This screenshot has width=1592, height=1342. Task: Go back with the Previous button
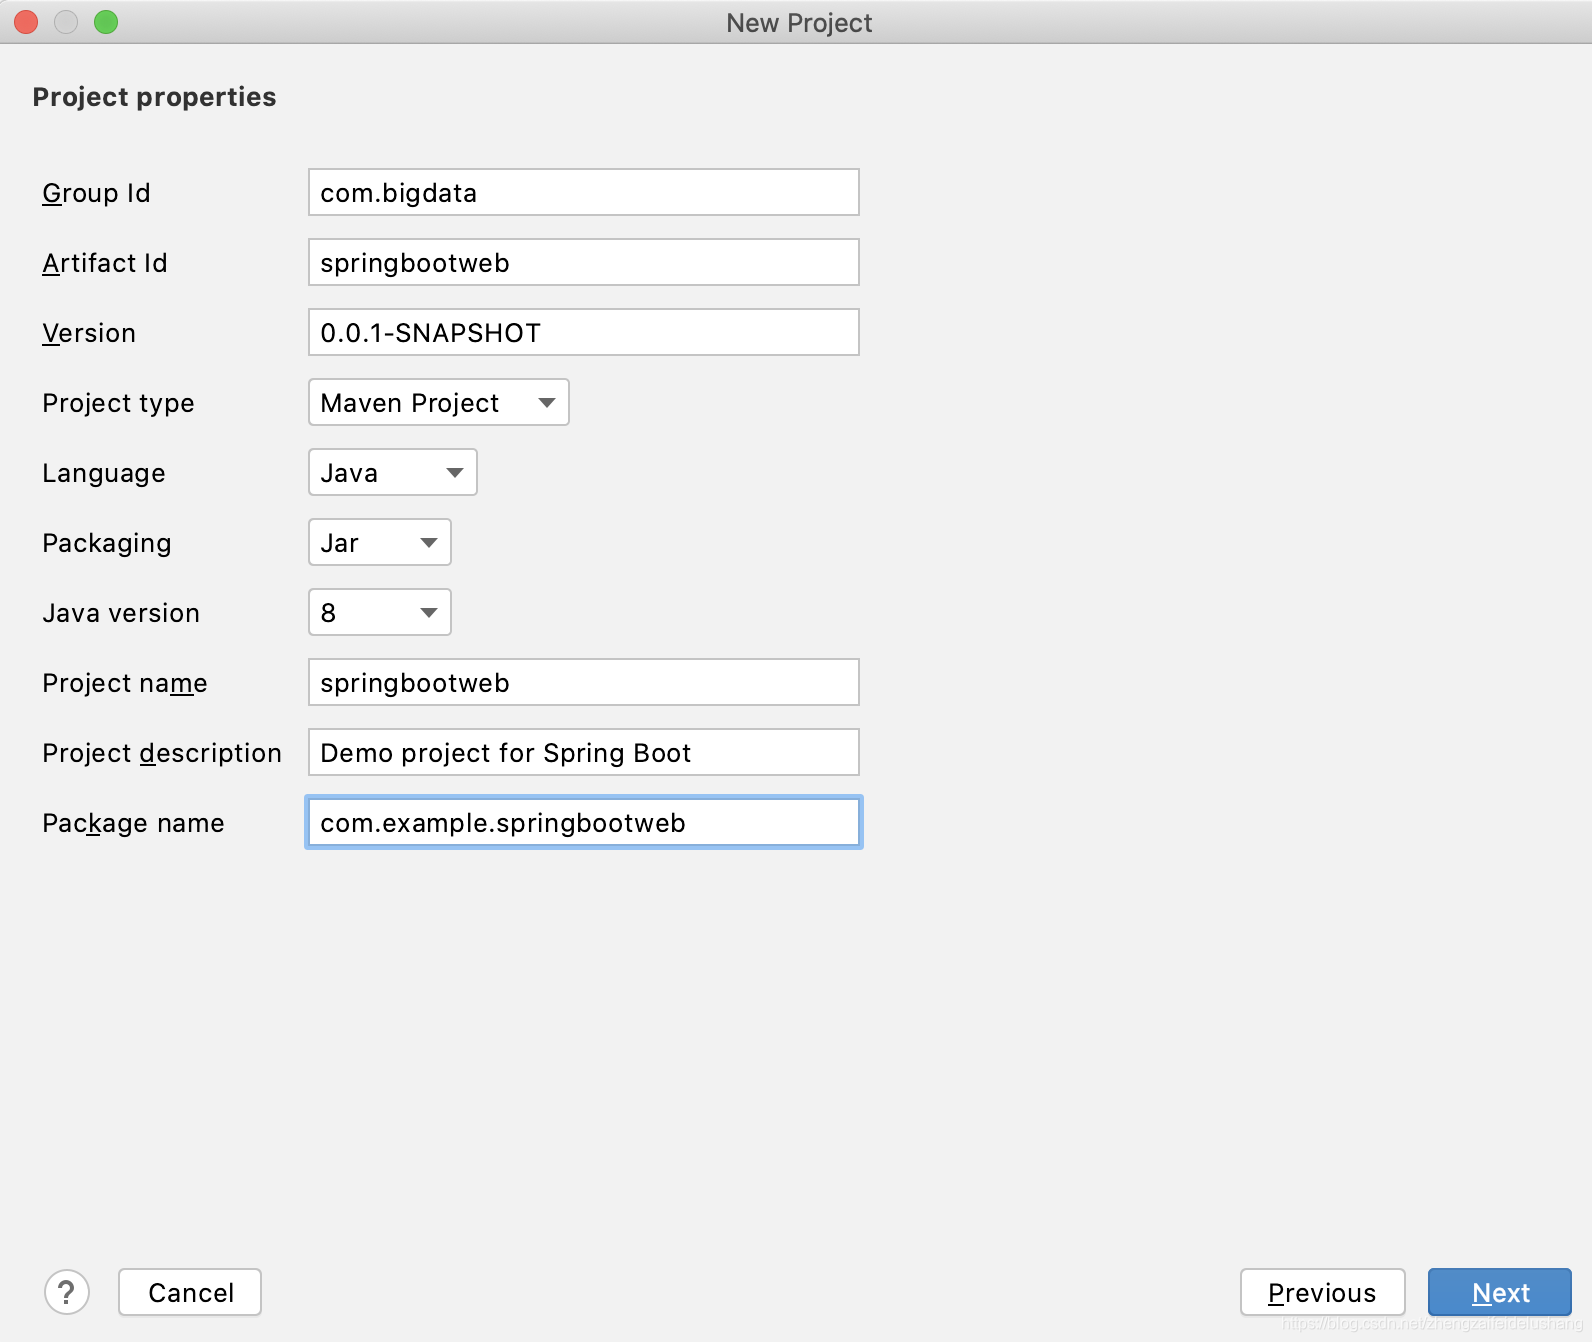coord(1323,1292)
